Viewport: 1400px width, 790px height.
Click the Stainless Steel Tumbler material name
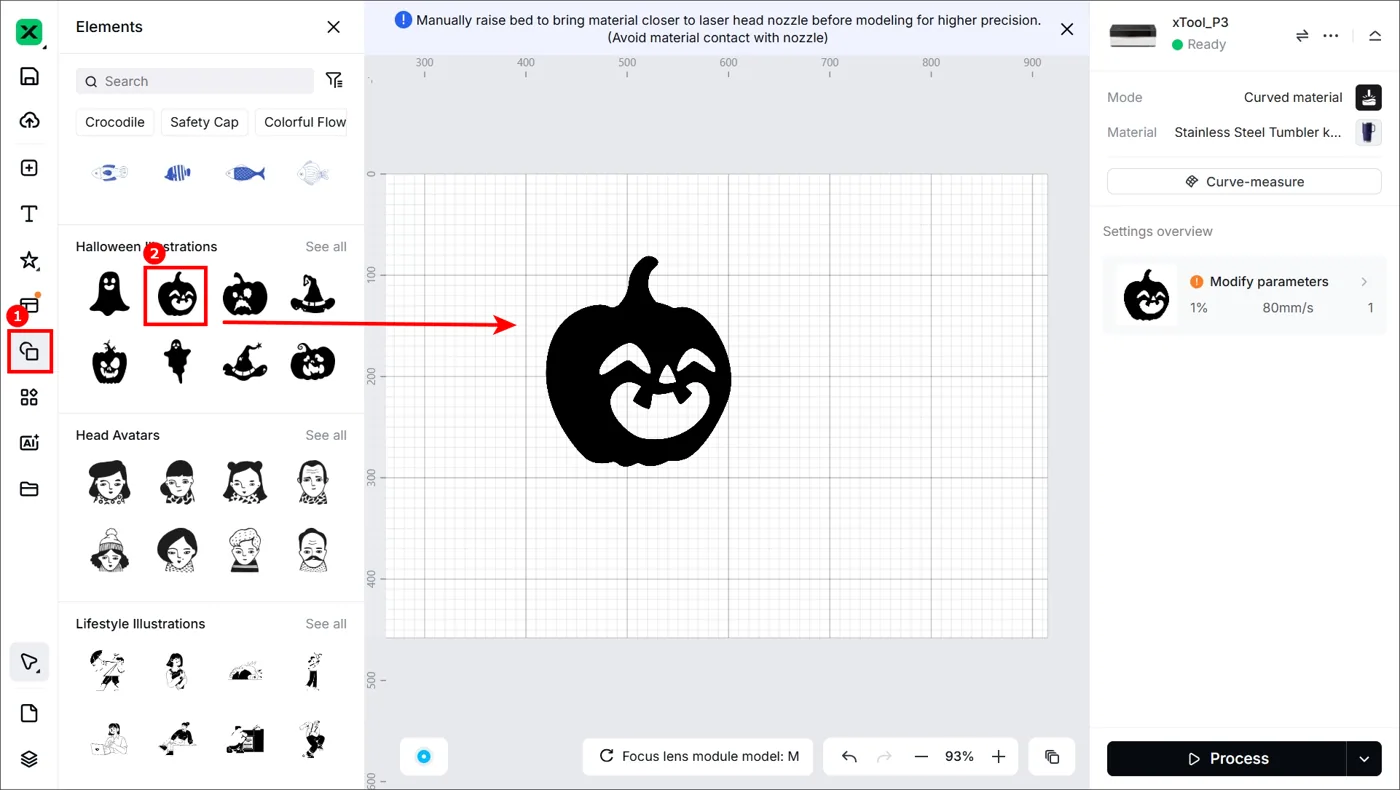point(1258,132)
